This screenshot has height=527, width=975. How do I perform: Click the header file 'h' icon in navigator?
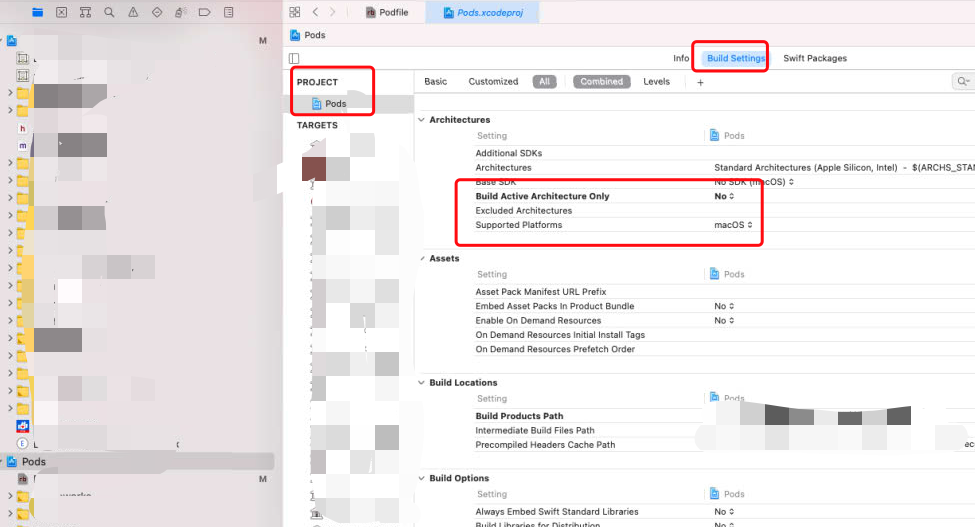click(x=22, y=128)
